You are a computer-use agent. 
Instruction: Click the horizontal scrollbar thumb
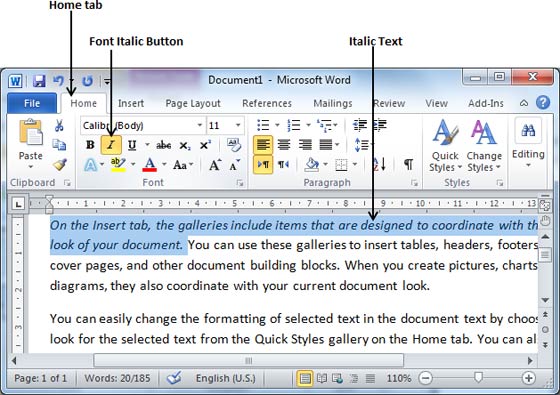tap(249, 361)
